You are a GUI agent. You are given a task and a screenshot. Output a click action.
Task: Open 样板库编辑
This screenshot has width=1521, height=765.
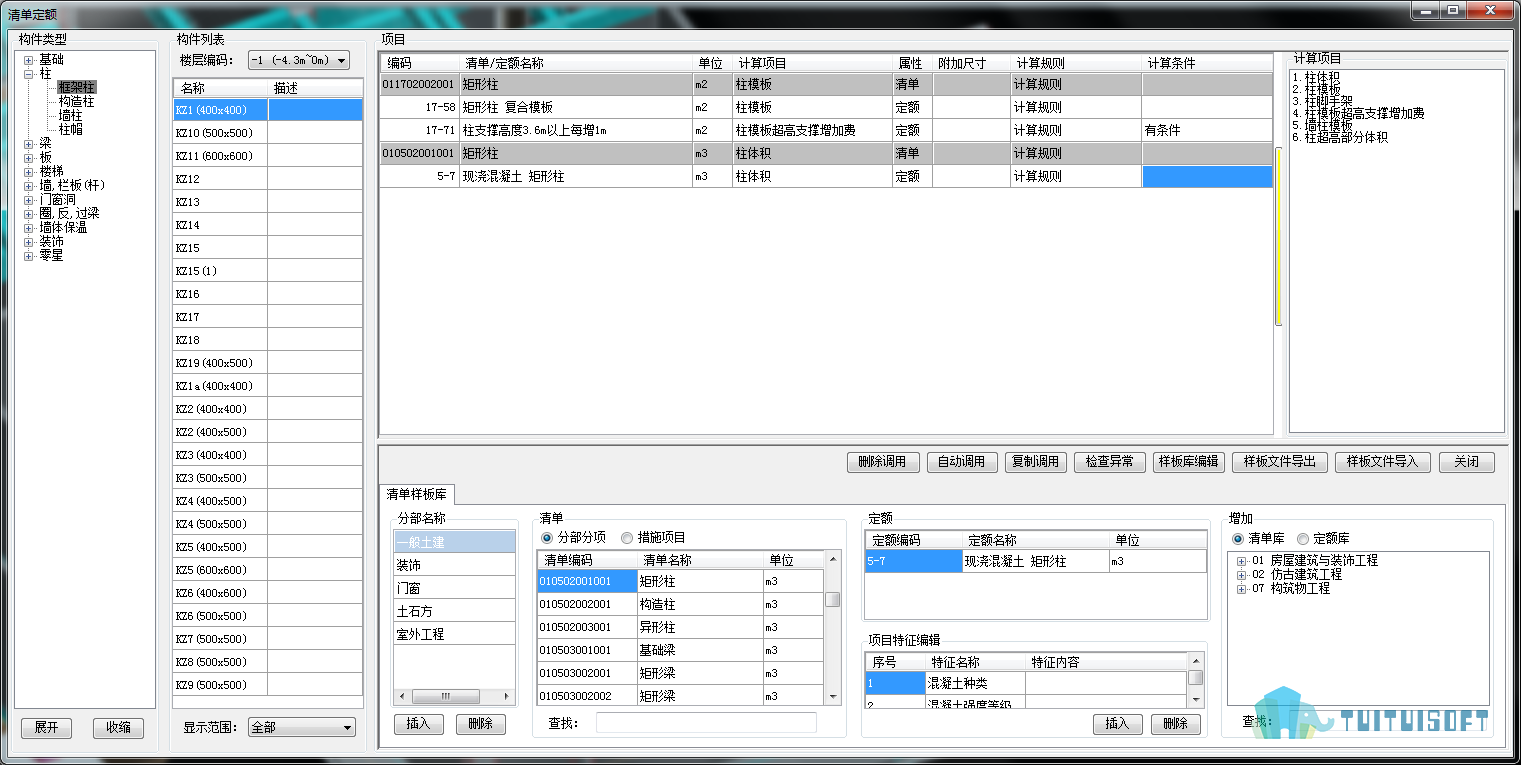tap(1188, 462)
